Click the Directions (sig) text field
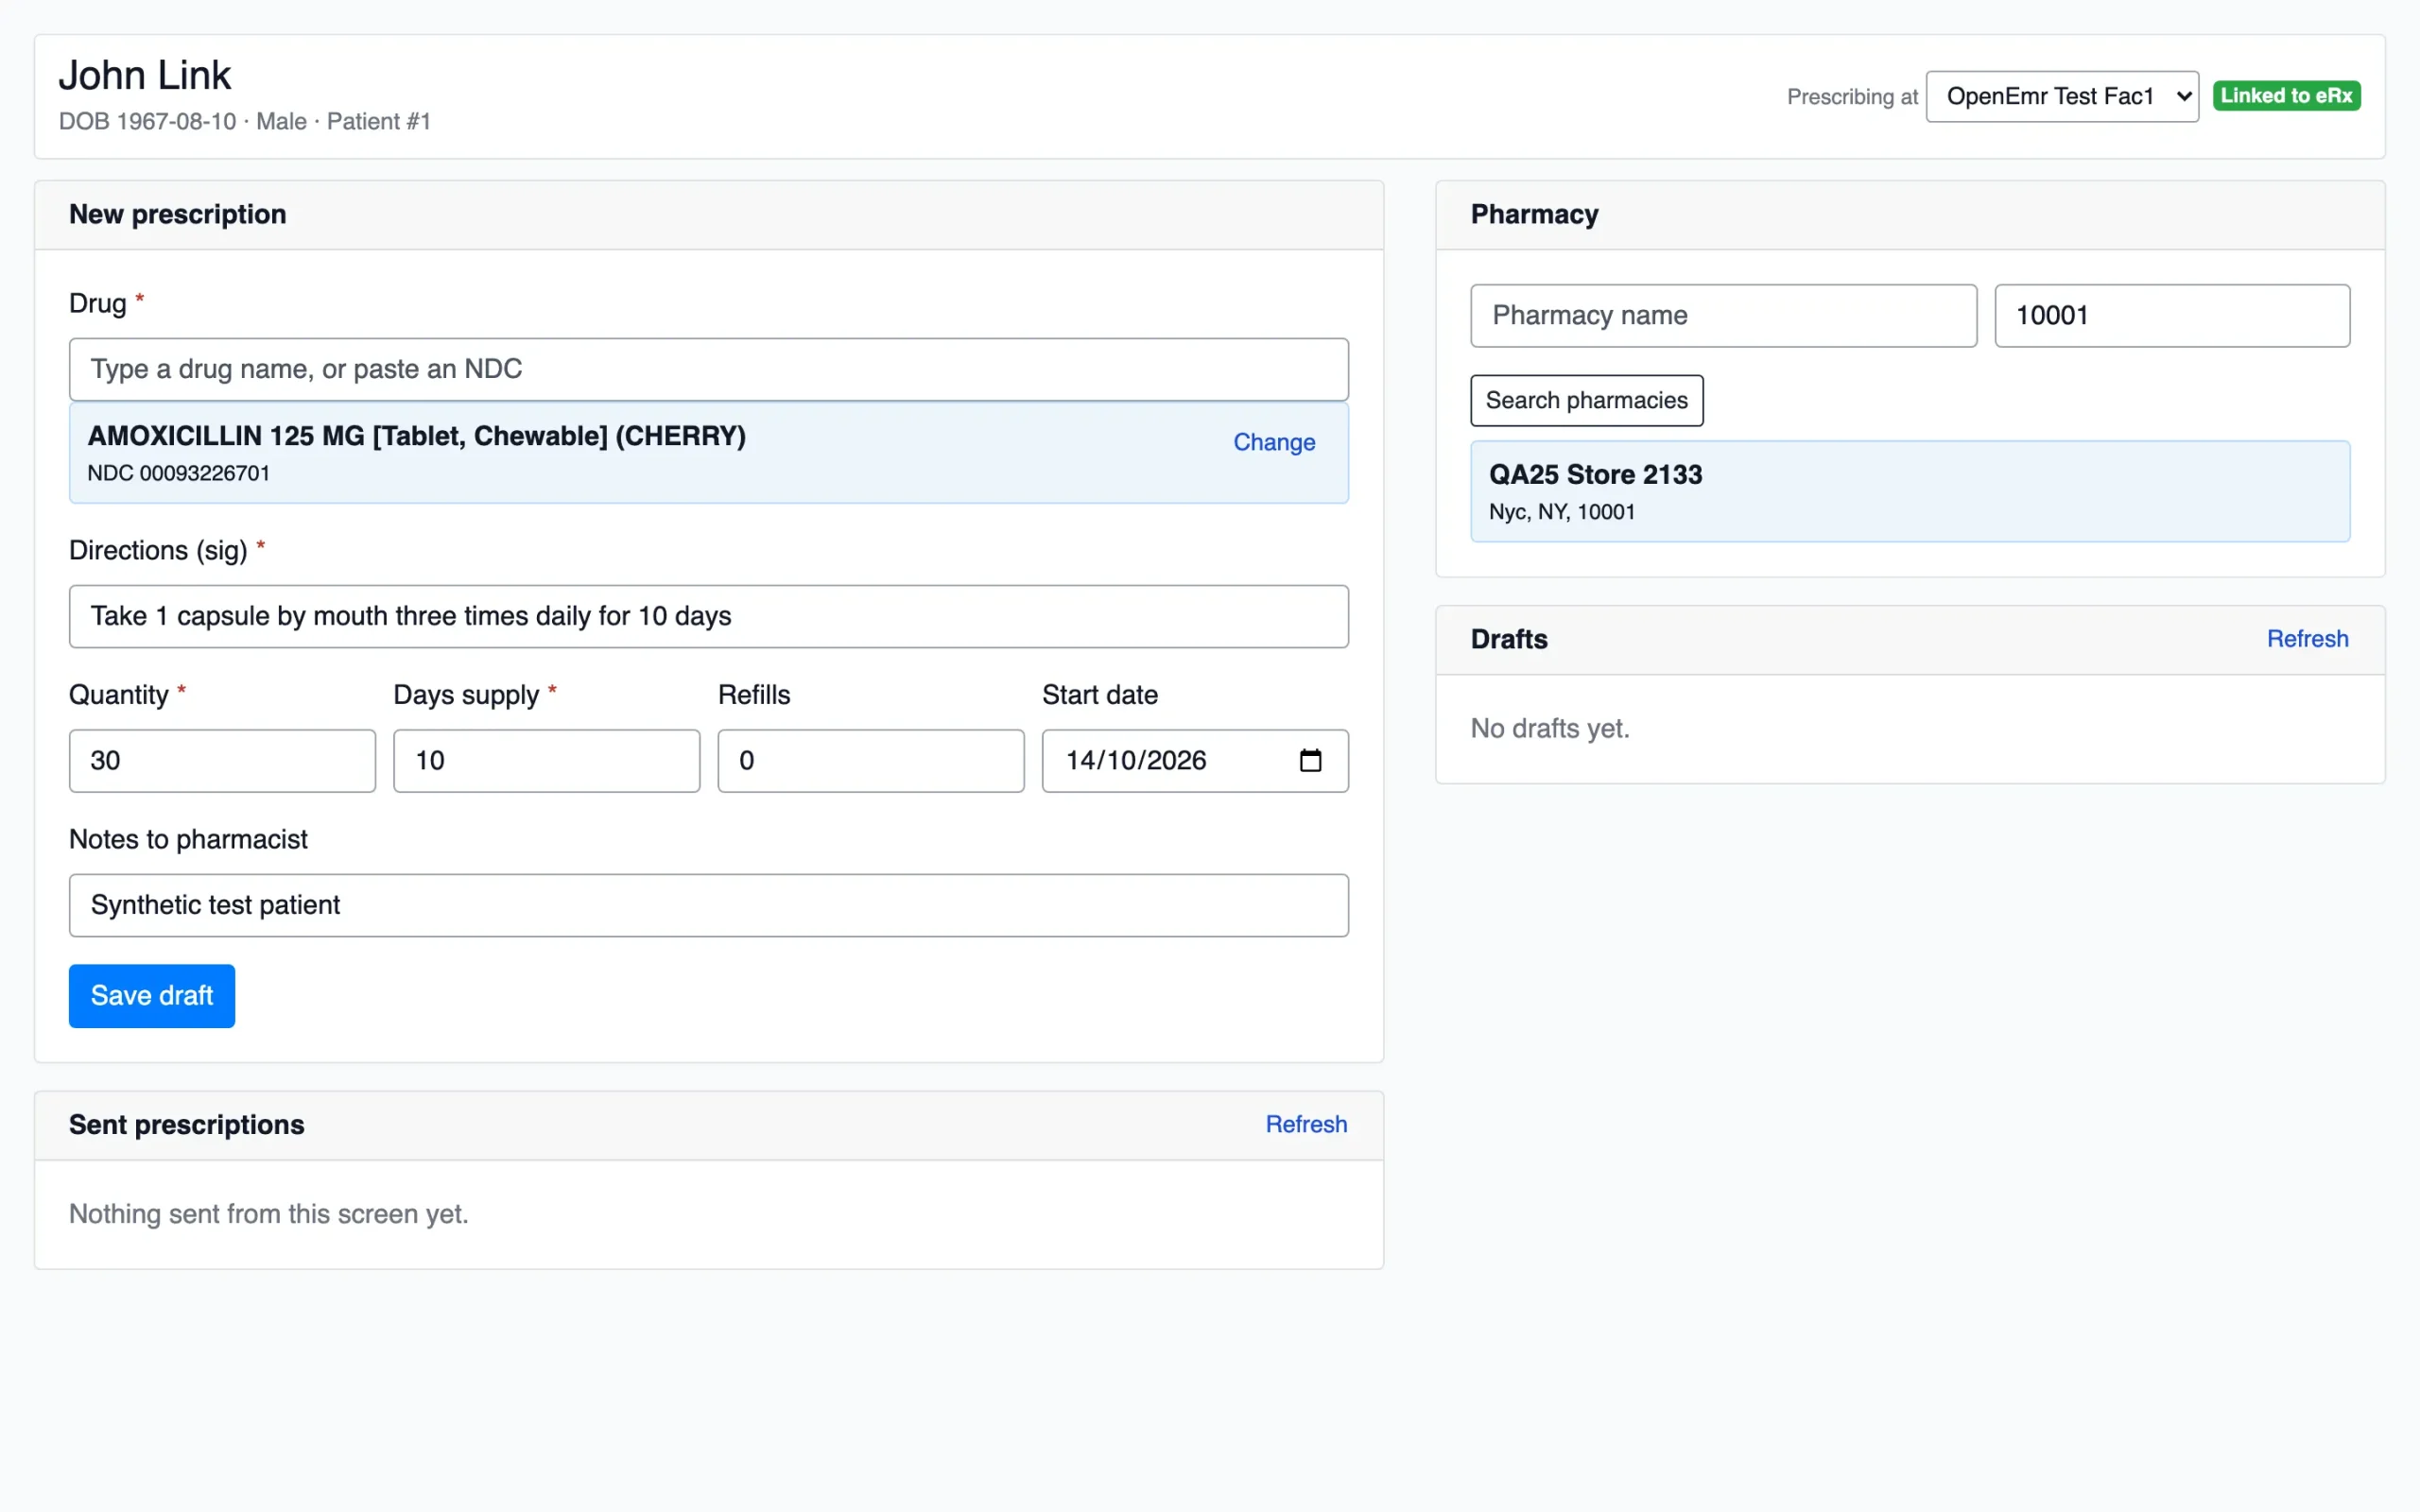Image resolution: width=2420 pixels, height=1512 pixels. [x=708, y=616]
